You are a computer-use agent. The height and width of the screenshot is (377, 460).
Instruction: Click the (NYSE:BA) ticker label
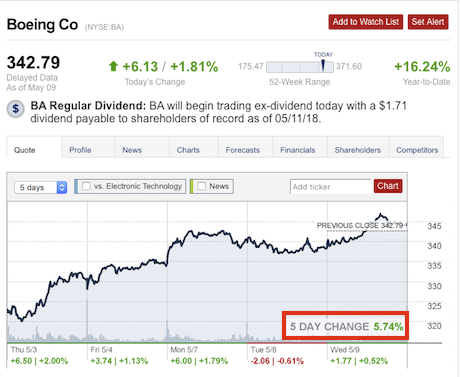point(104,27)
